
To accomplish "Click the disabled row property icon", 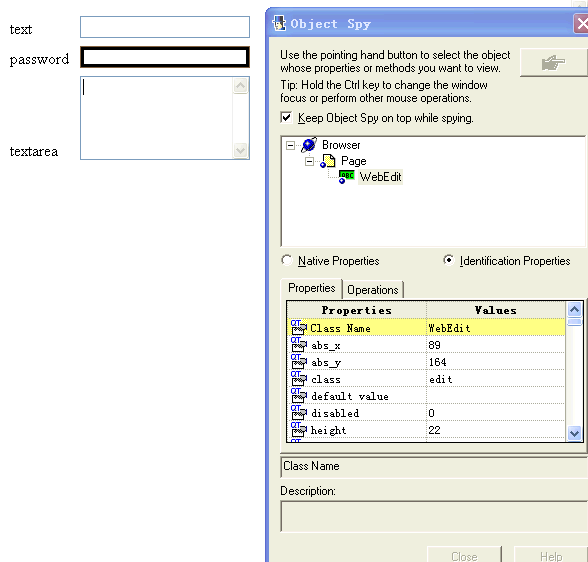I will coord(299,412).
